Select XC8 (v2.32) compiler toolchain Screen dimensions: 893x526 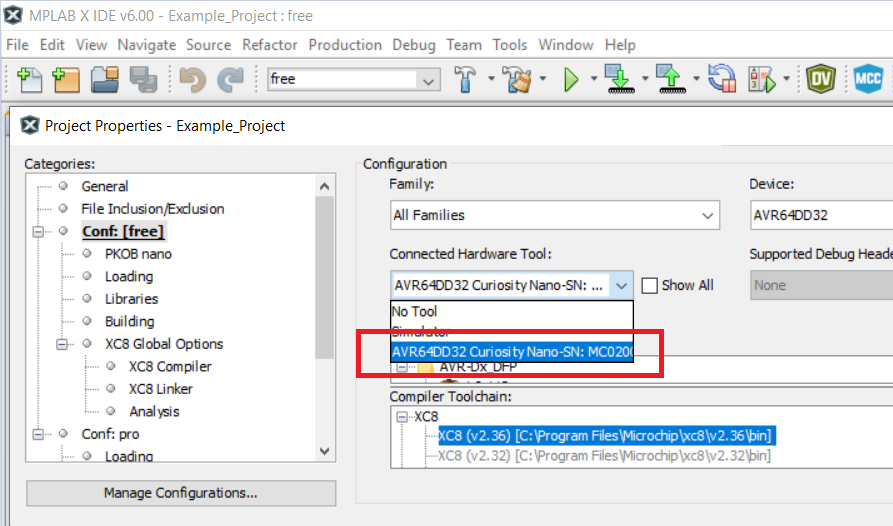(604, 456)
